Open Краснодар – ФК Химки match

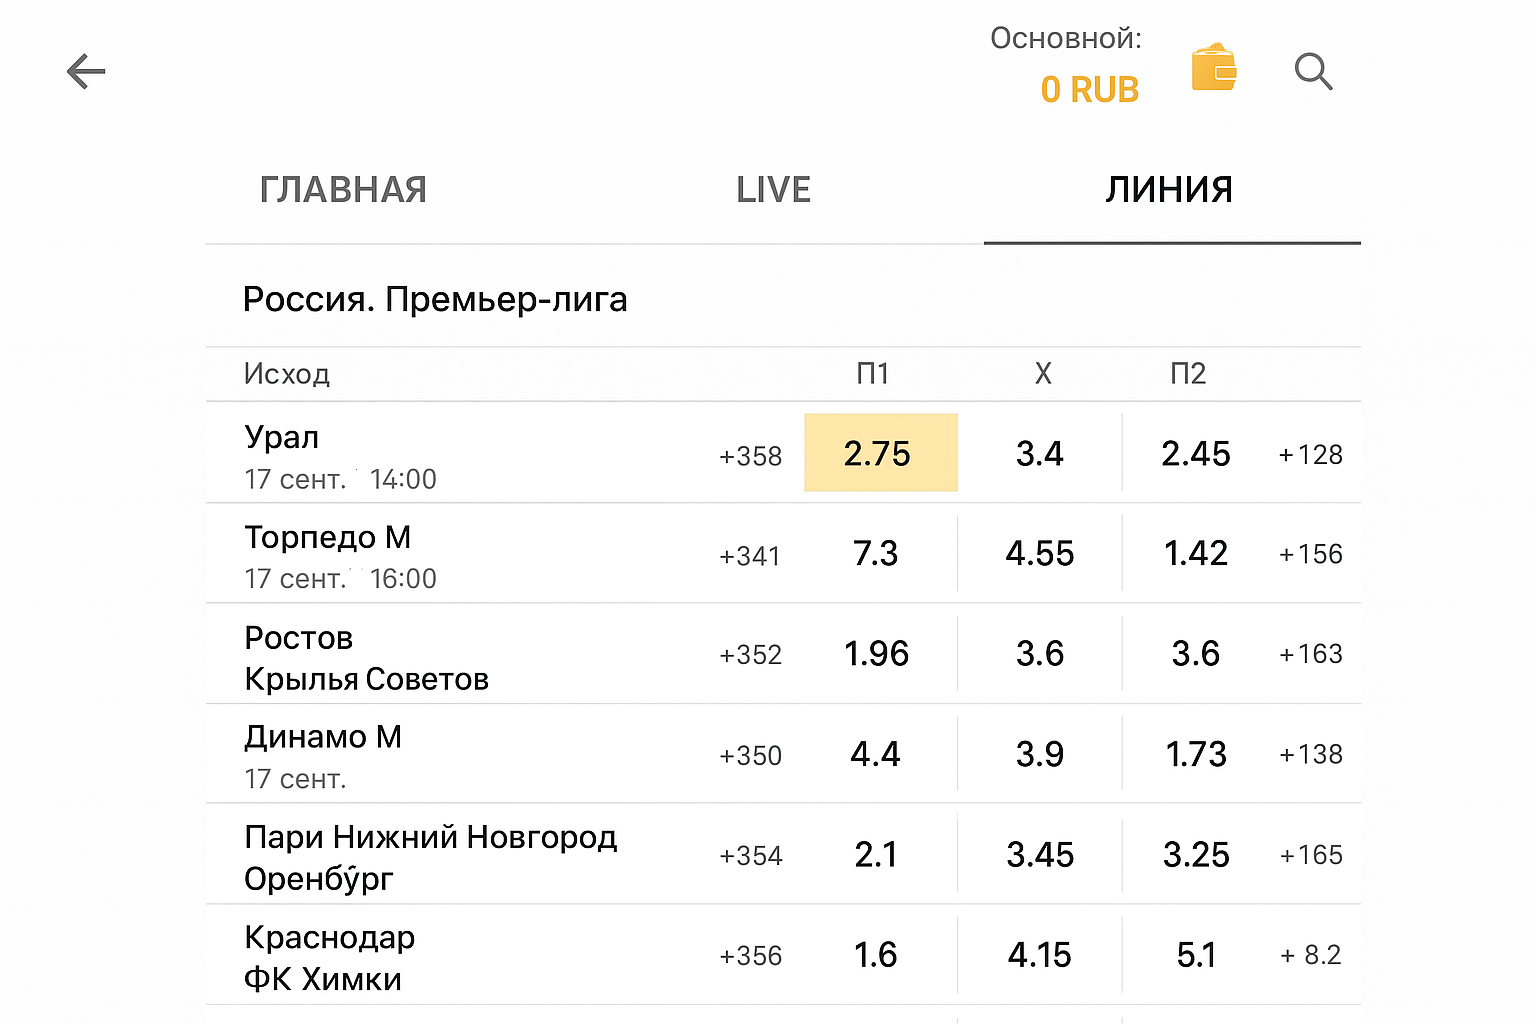click(x=330, y=958)
